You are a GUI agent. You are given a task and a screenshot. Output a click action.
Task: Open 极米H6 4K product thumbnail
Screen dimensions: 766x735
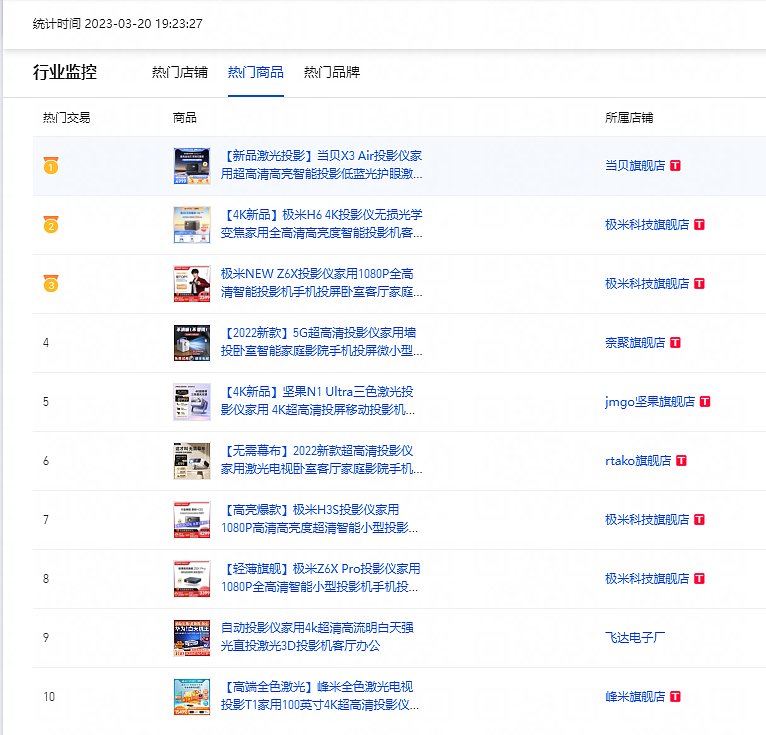pyautogui.click(x=192, y=225)
